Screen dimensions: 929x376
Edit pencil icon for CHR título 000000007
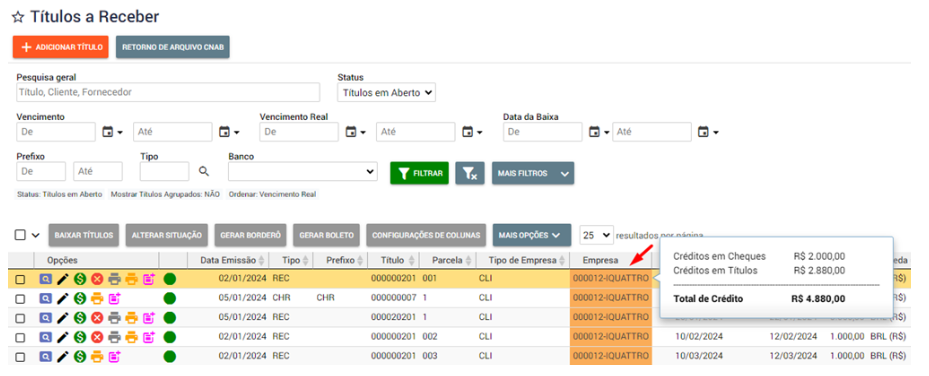[x=63, y=298]
